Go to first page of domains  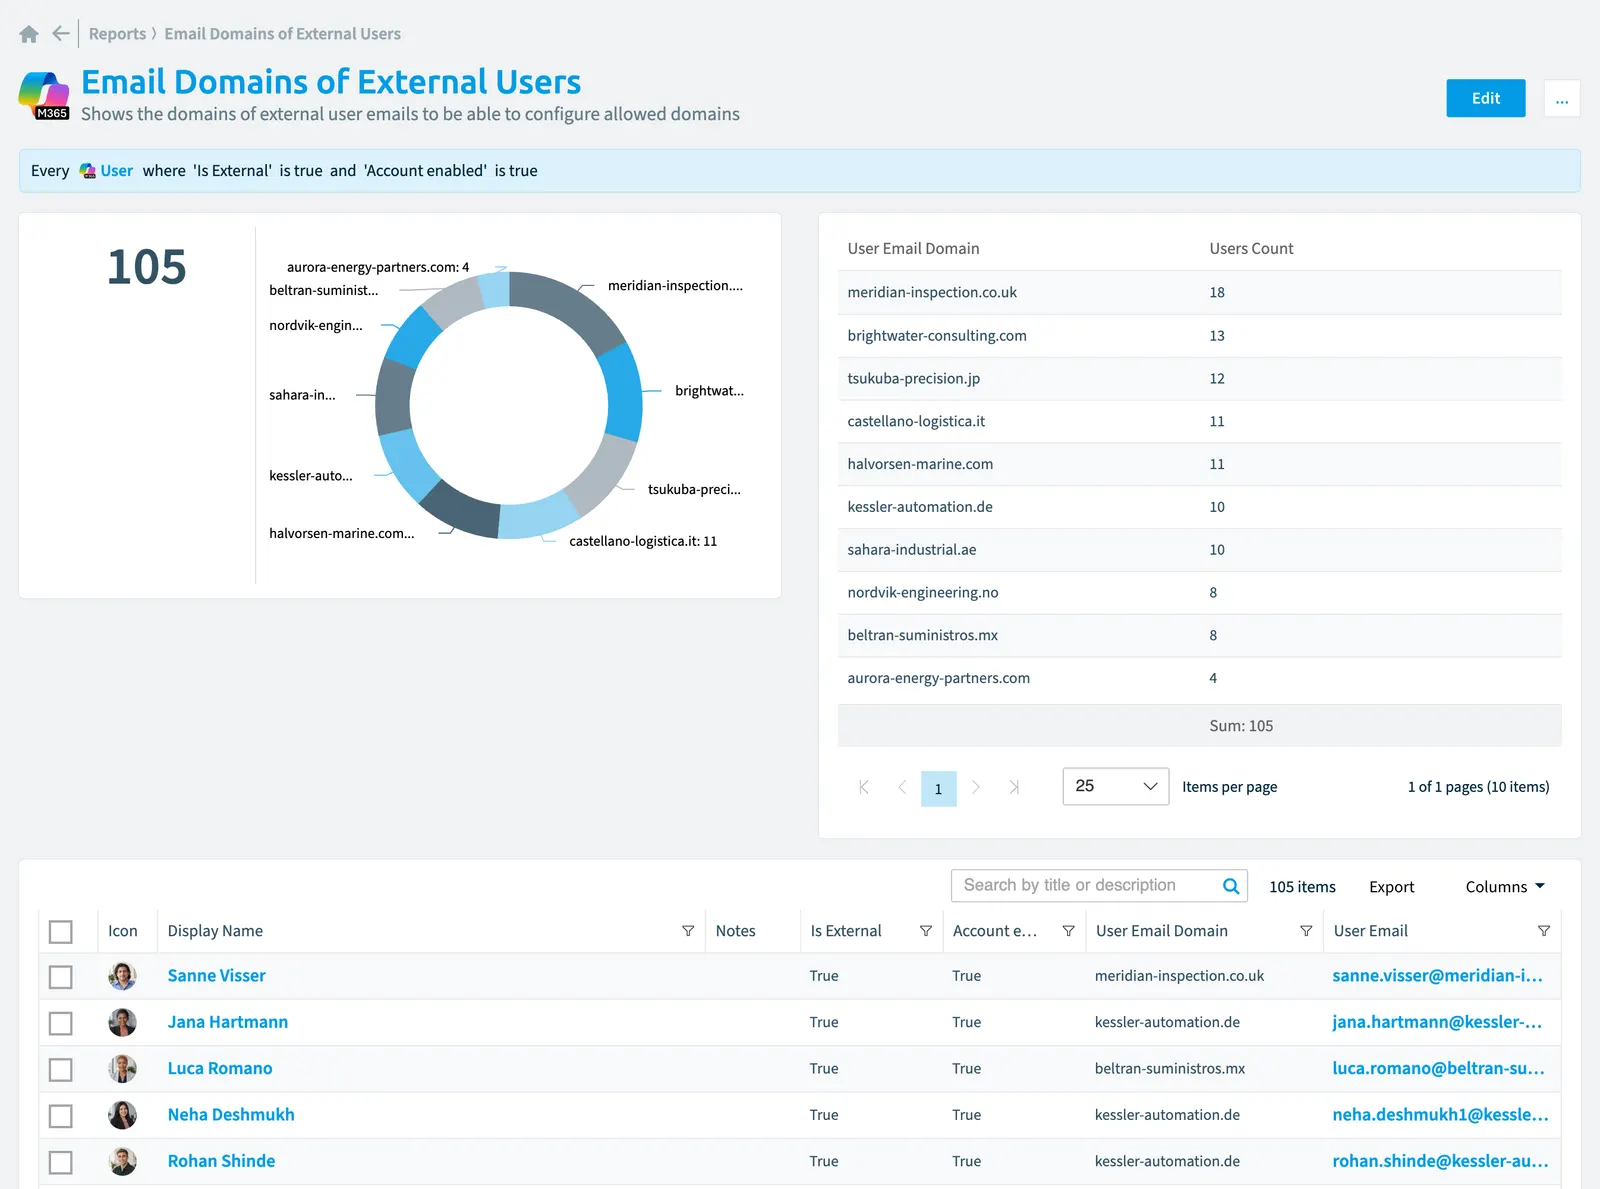[864, 787]
